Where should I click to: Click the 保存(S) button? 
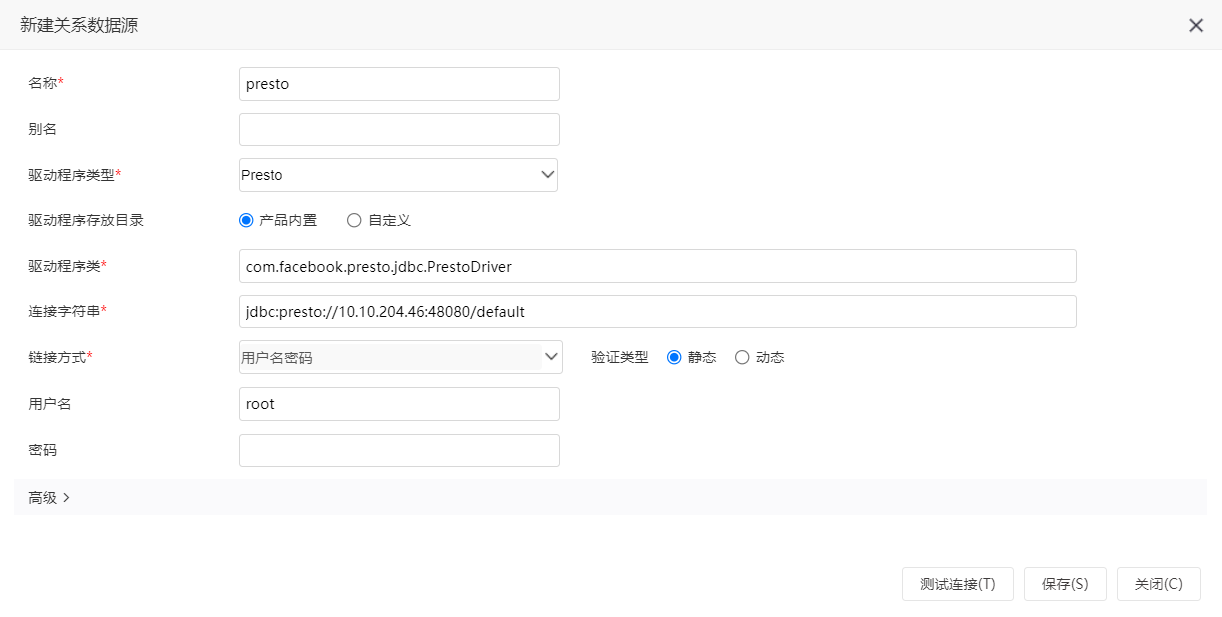pos(1065,584)
